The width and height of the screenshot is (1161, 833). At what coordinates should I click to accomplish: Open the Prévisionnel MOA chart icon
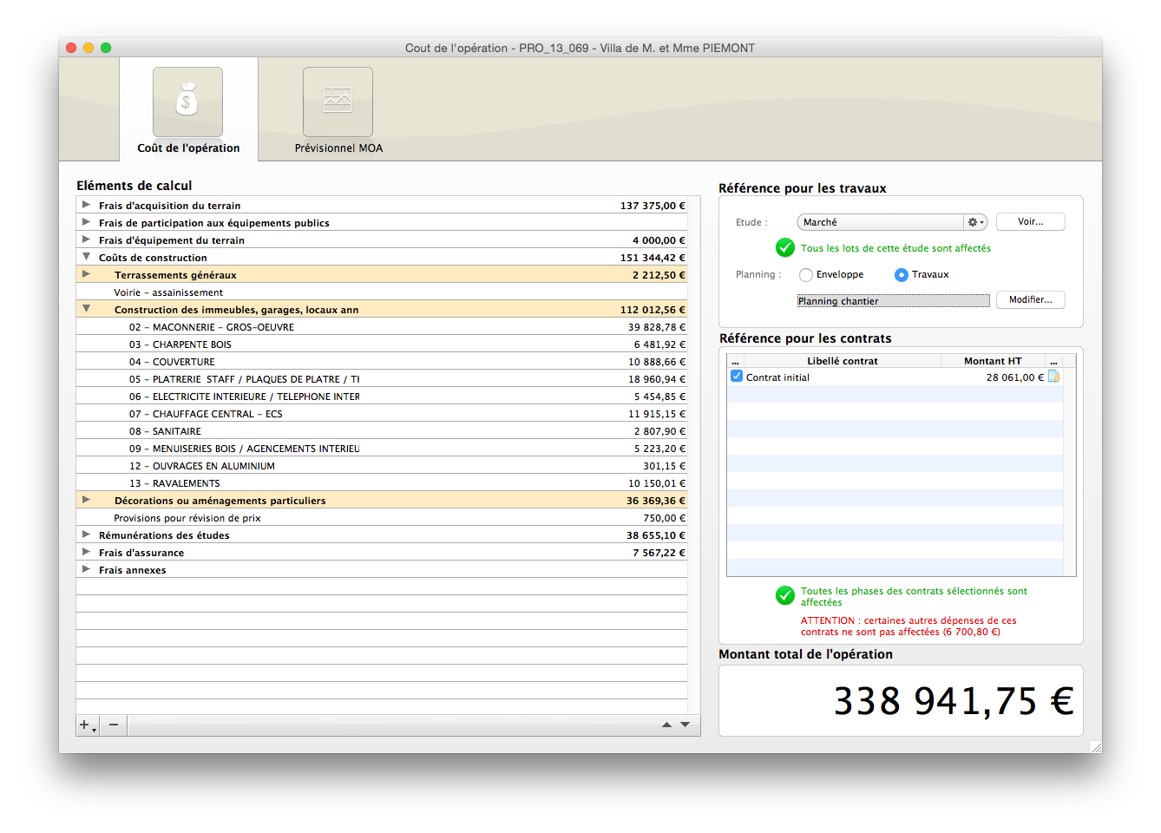point(338,101)
